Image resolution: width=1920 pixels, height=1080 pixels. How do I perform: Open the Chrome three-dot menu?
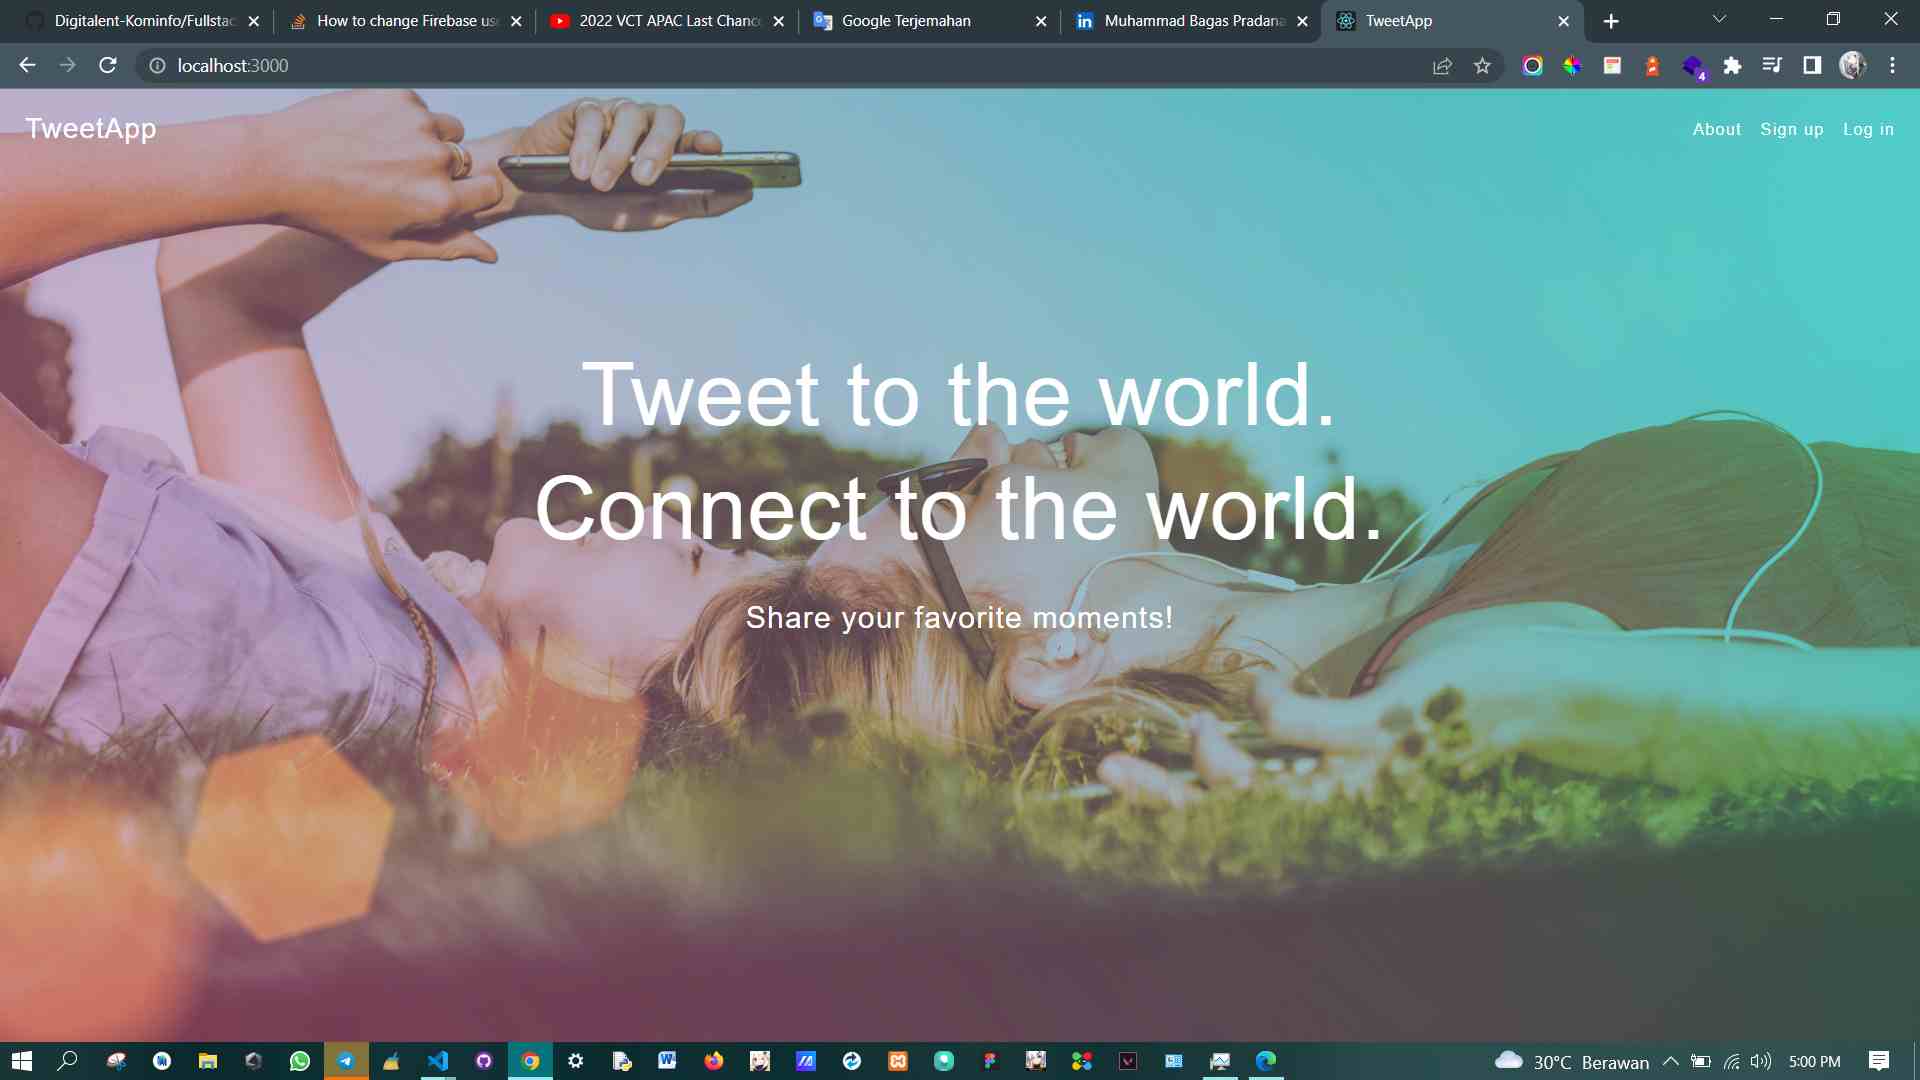(1892, 66)
